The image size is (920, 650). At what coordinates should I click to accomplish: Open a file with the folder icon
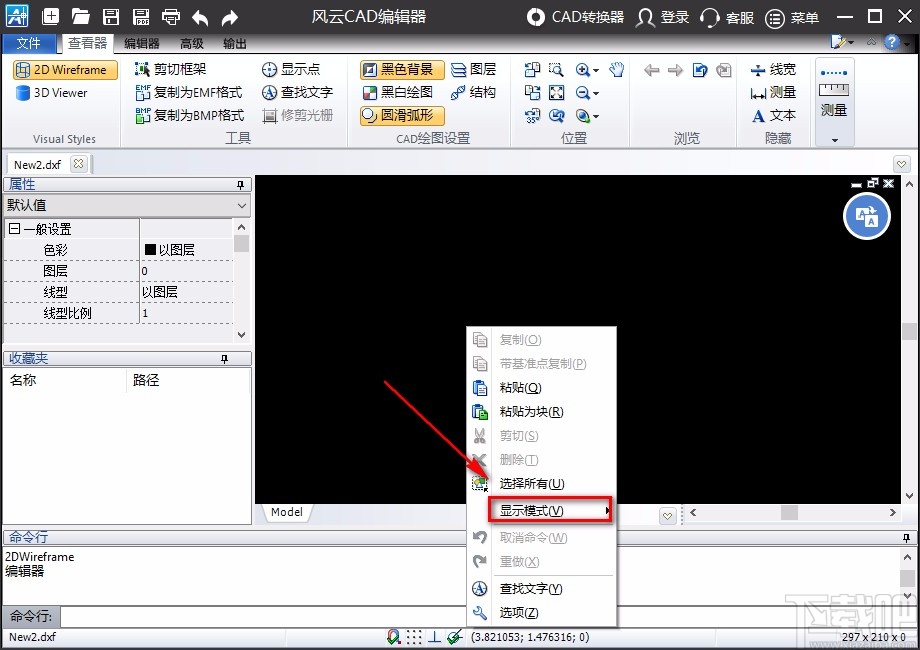tap(80, 16)
